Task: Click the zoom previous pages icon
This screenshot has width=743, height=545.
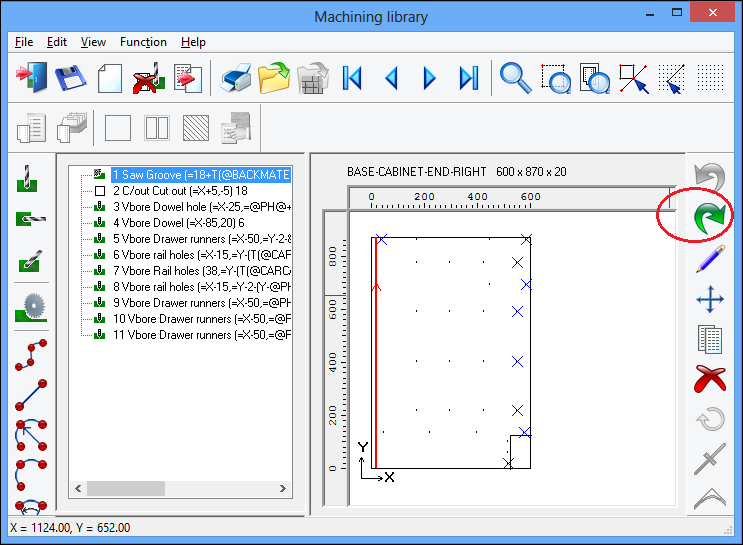Action: pyautogui.click(x=594, y=78)
